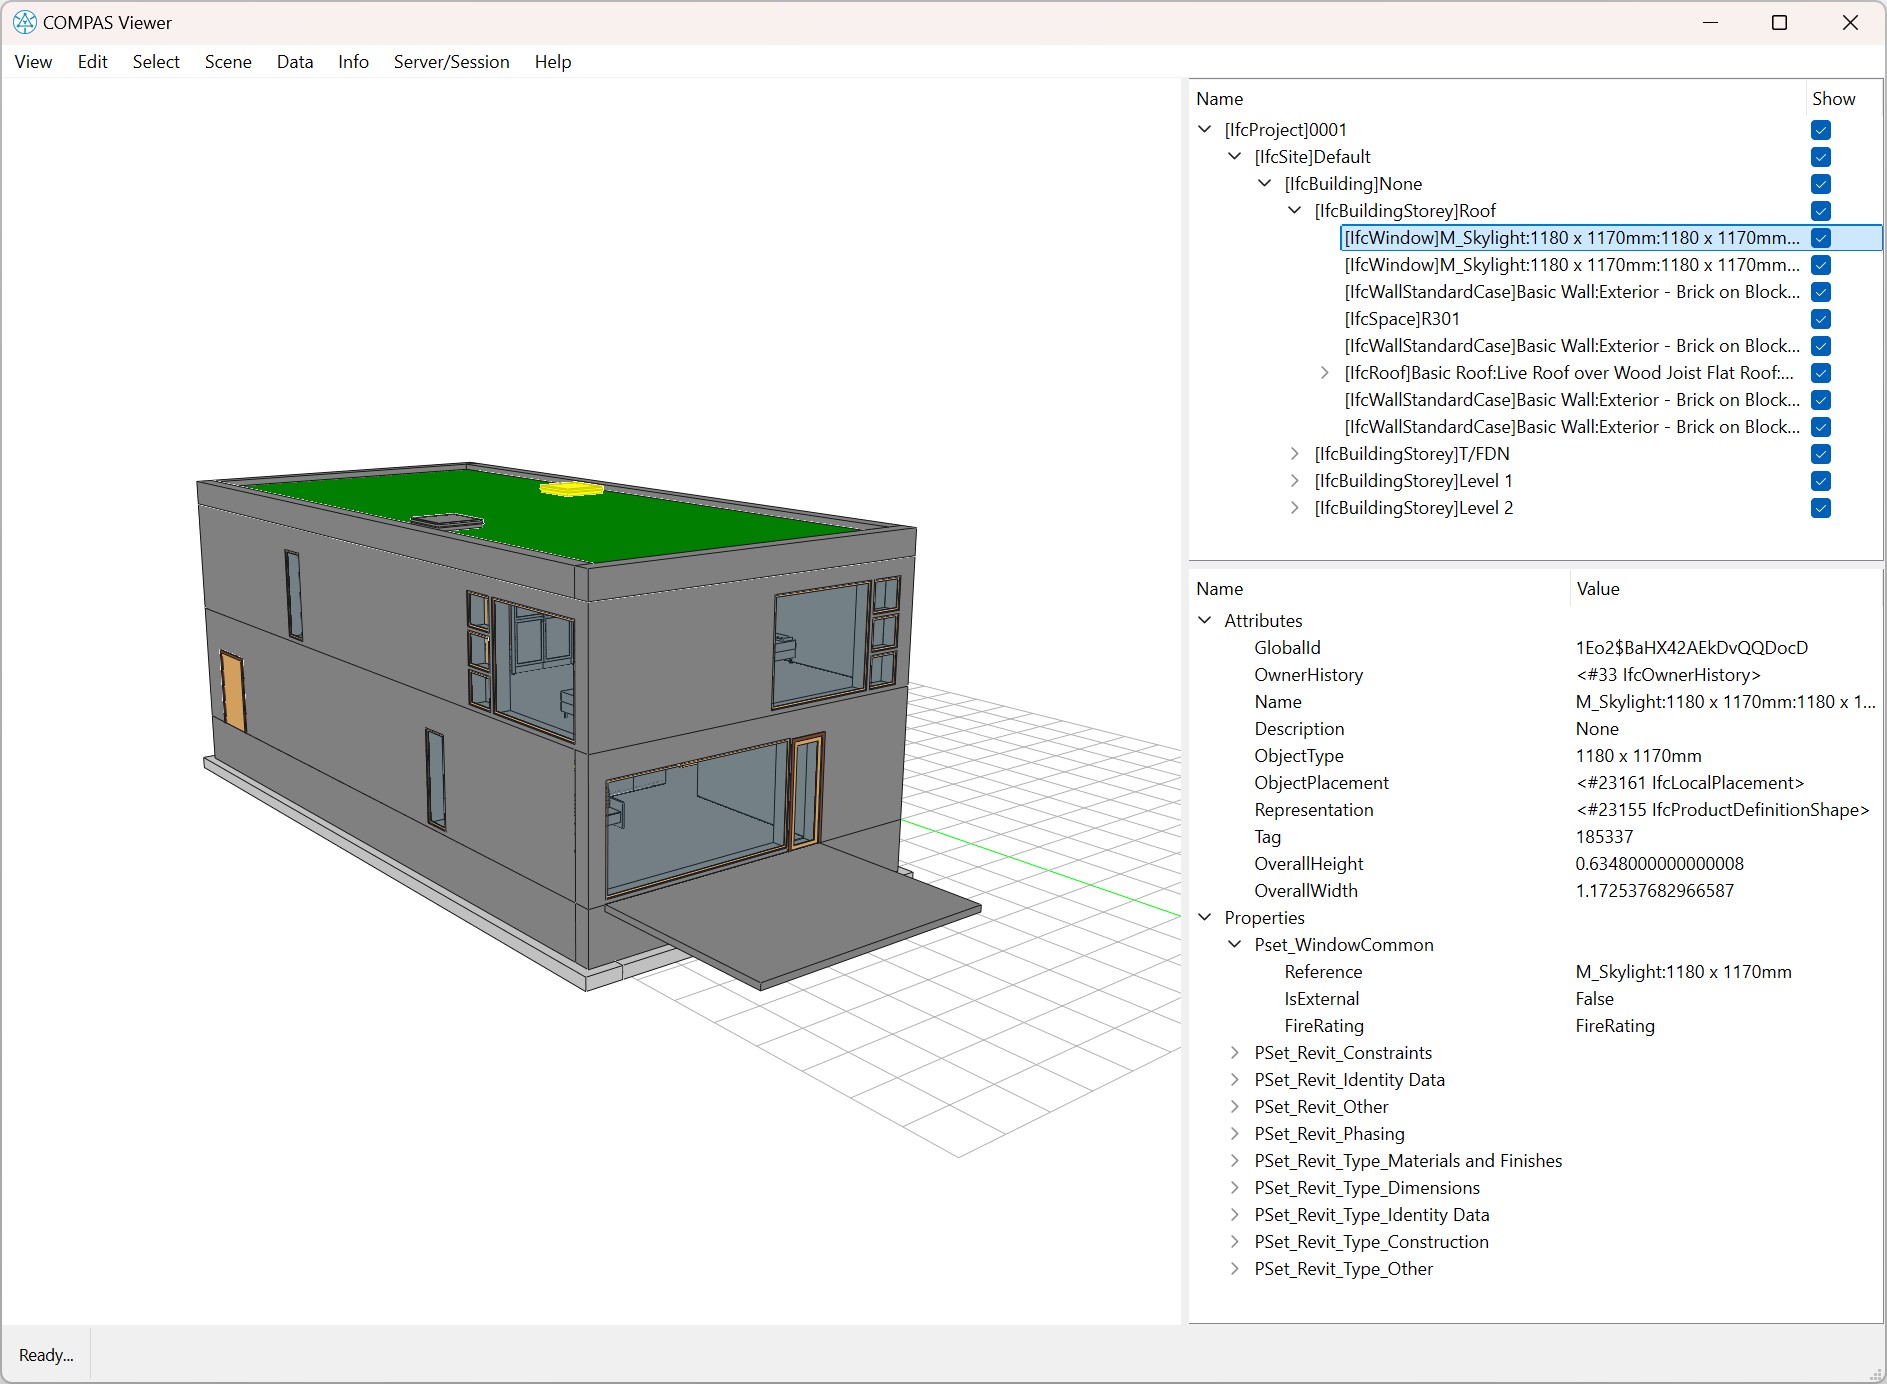Click the COMPAS Viewer app logo icon
Viewport: 1887px width, 1384px height.
[24, 22]
